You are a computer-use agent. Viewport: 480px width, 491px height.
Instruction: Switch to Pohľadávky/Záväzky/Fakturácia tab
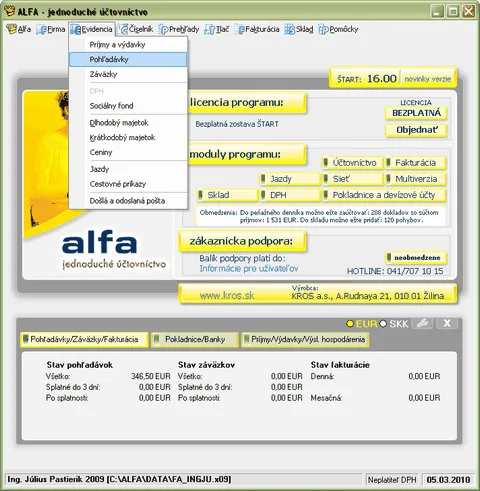click(x=84, y=339)
